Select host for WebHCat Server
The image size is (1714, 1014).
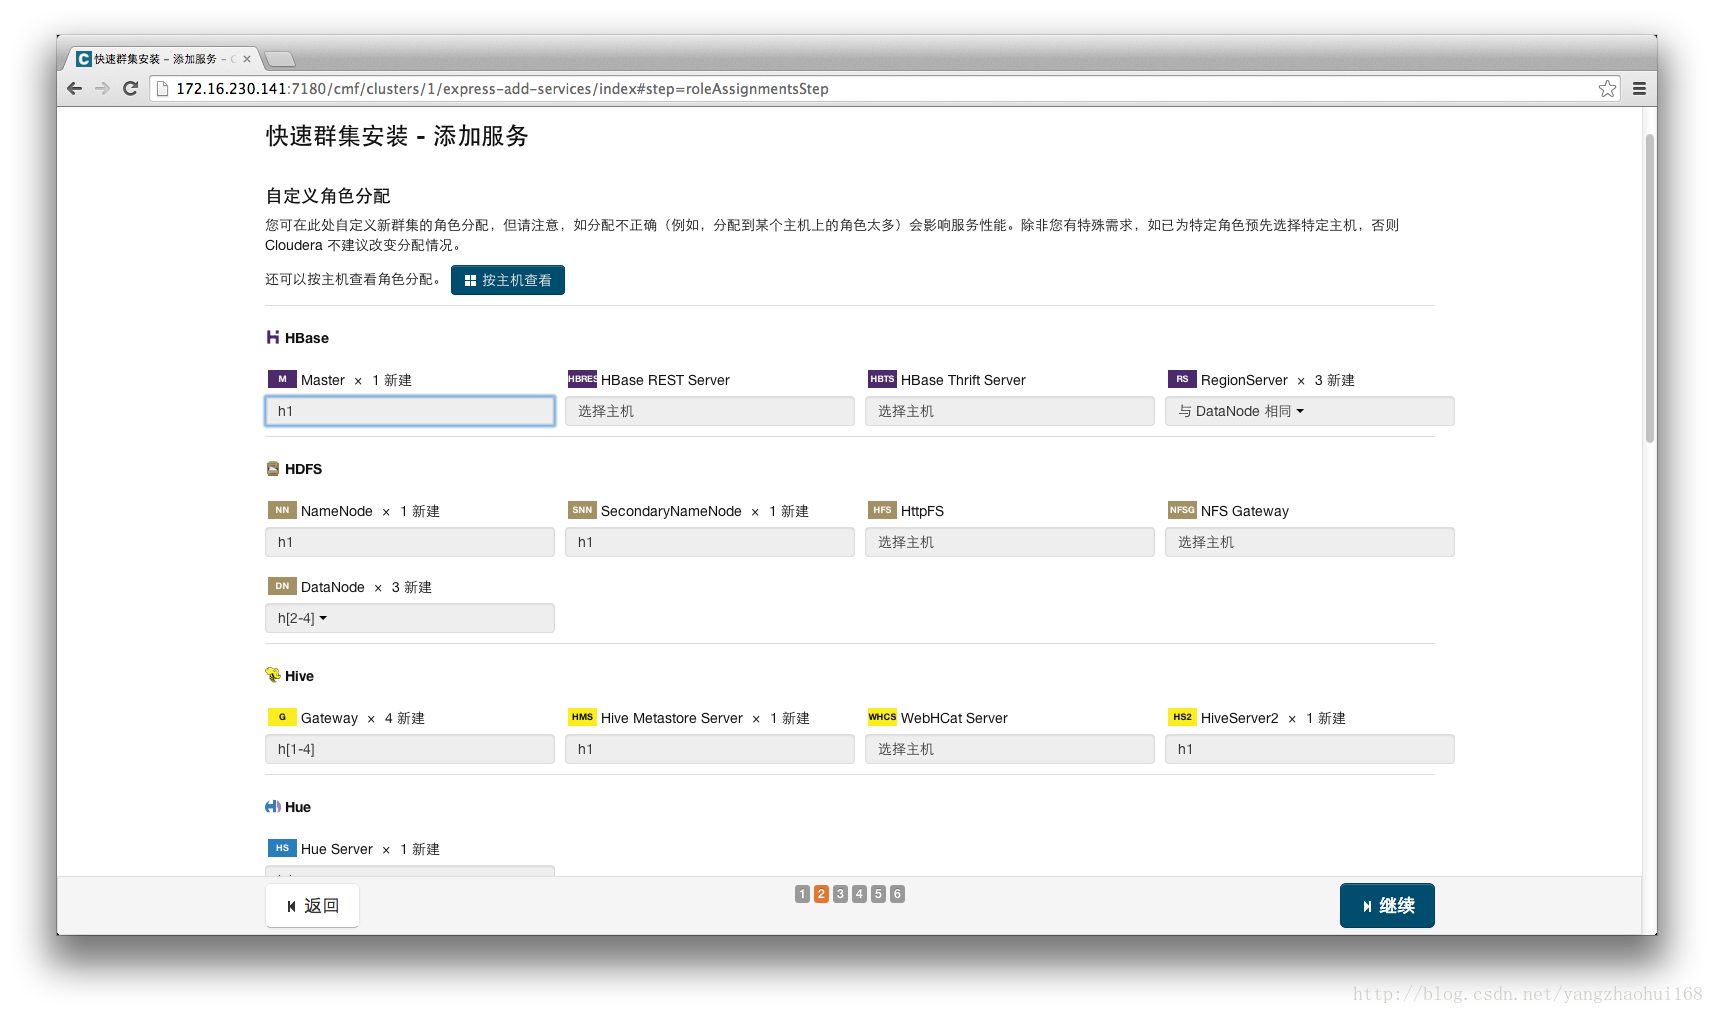pyautogui.click(x=1009, y=749)
